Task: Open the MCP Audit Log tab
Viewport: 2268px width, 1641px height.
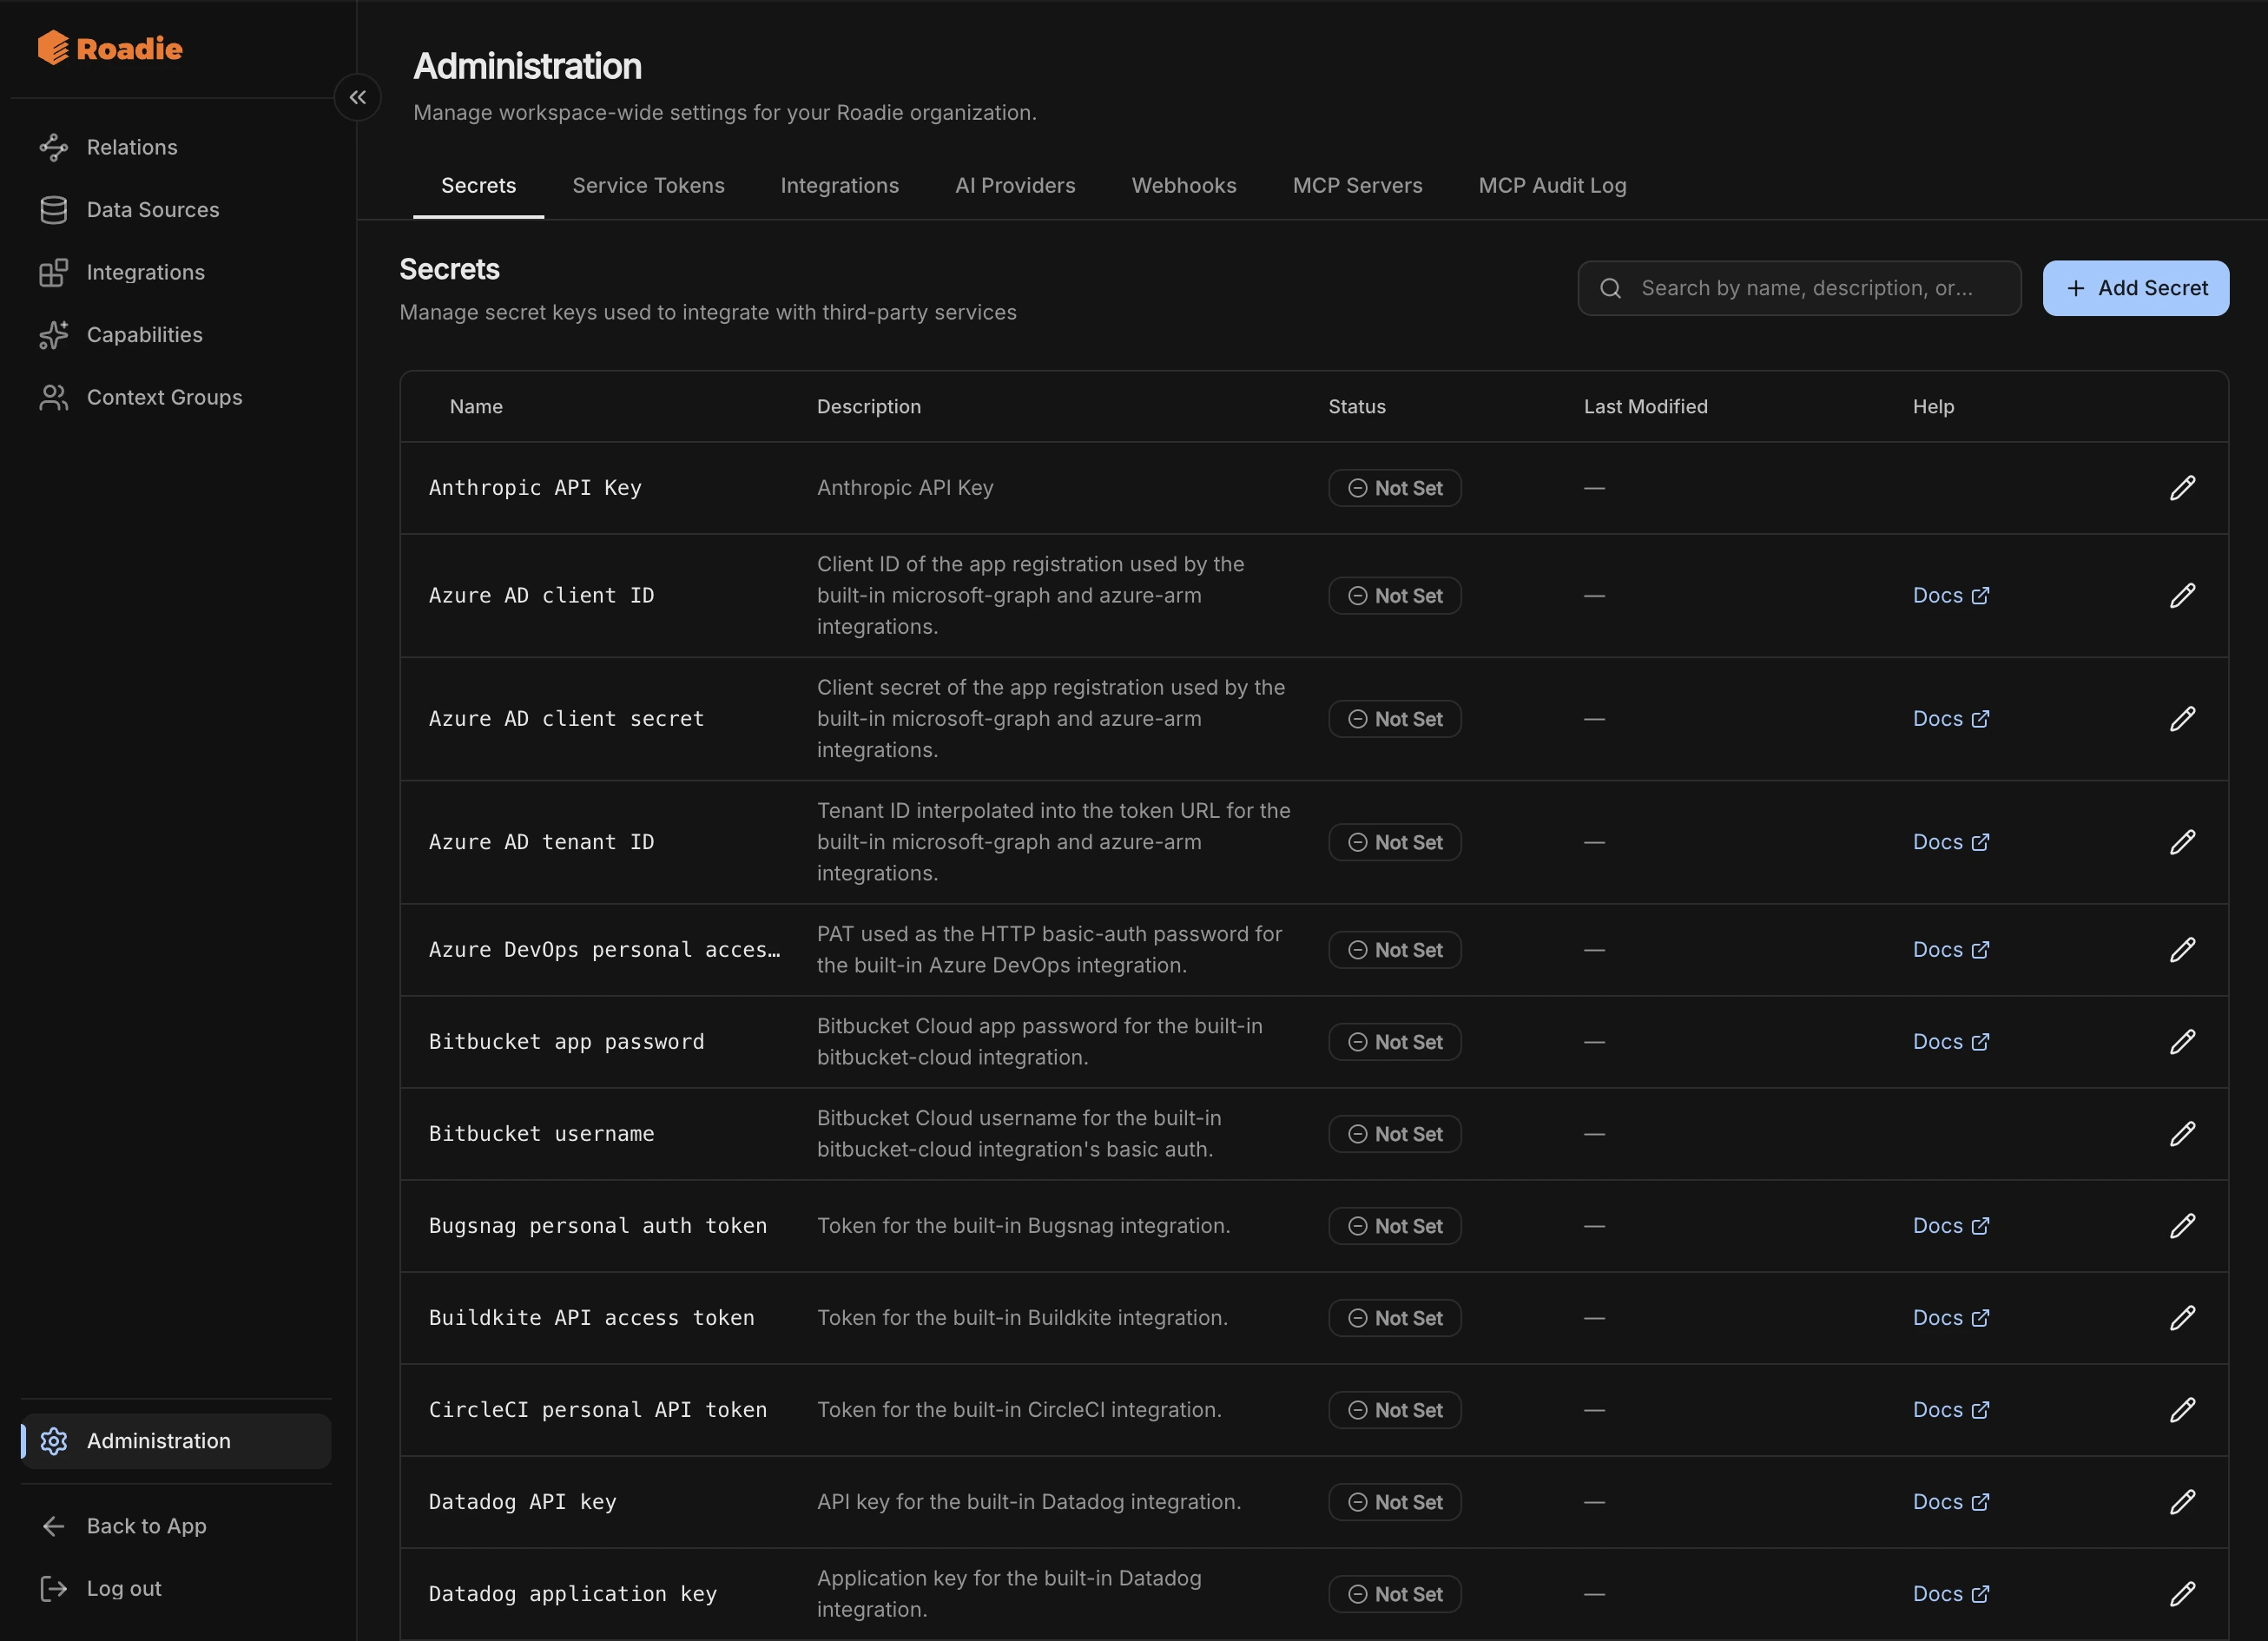Action: pyautogui.click(x=1552, y=186)
